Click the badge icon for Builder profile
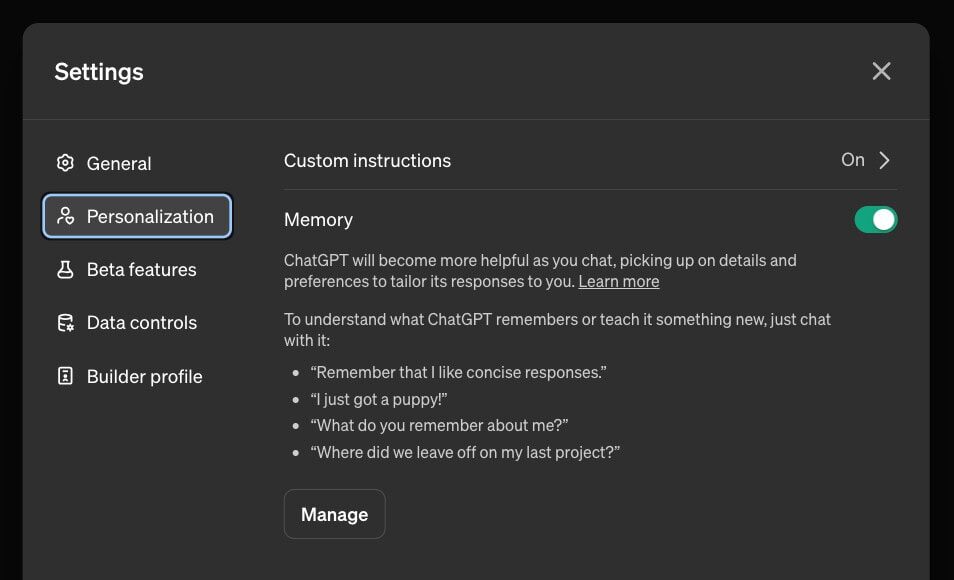Viewport: 954px width, 580px height. pos(66,376)
